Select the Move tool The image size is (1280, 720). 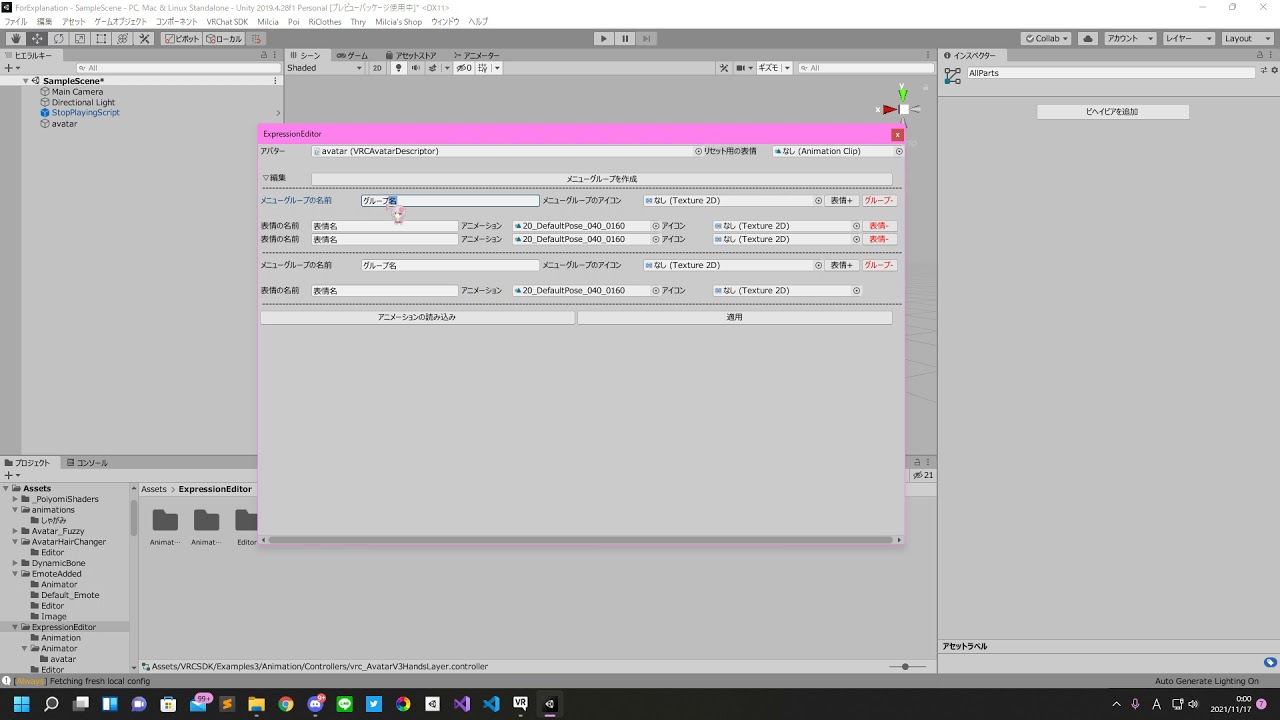(37, 39)
